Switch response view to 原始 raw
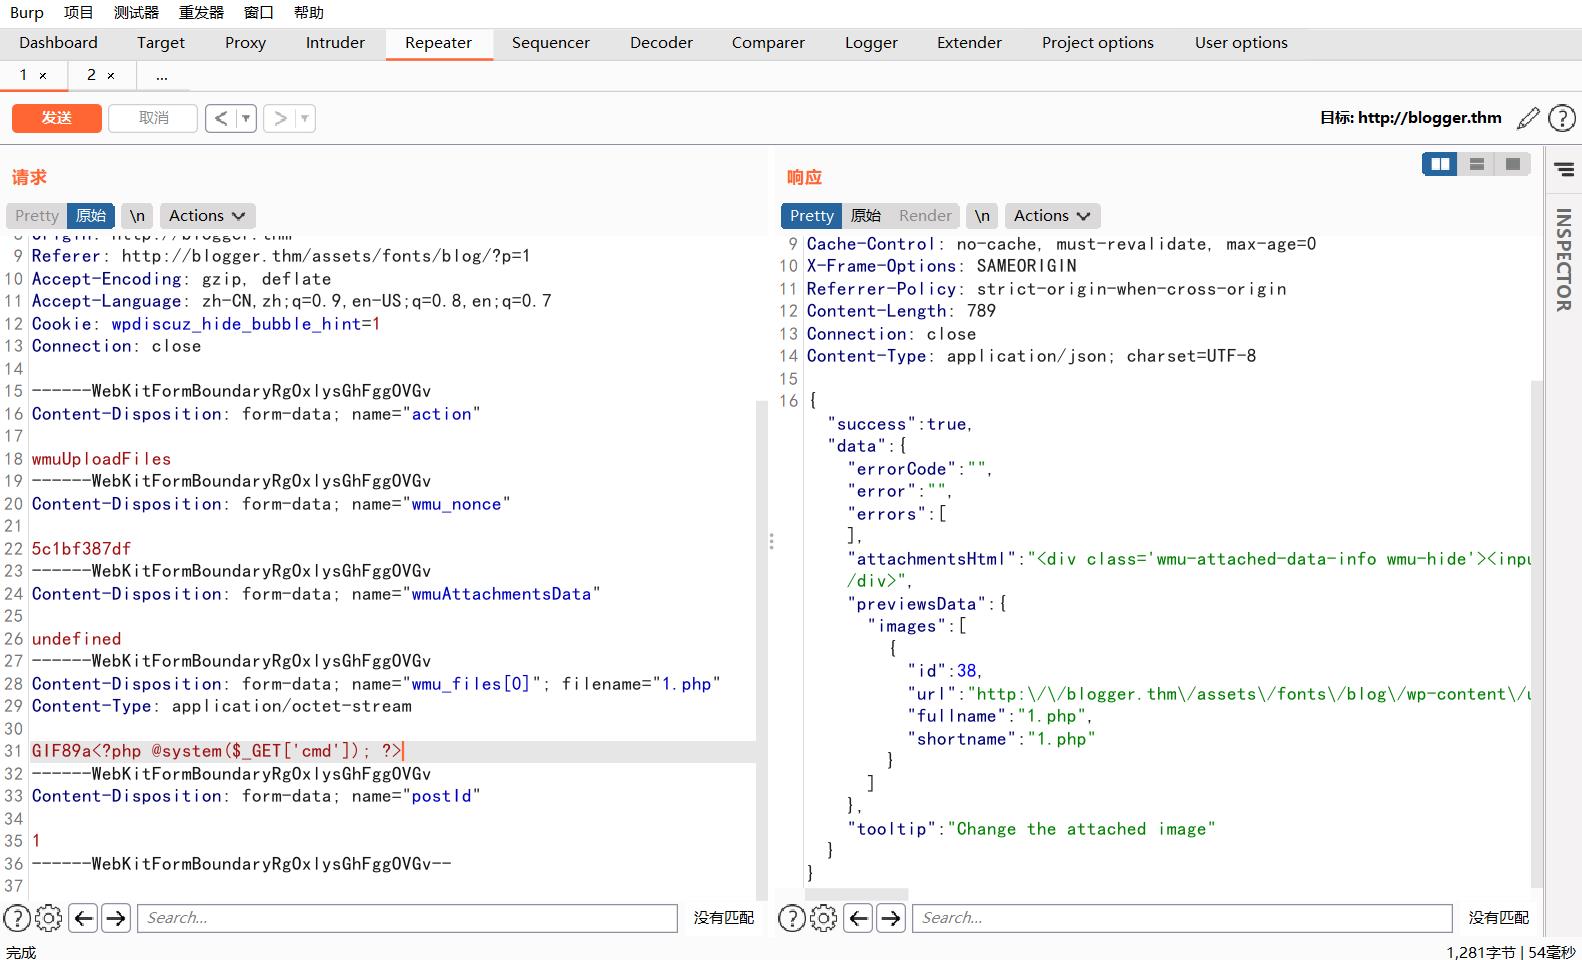This screenshot has height=960, width=1582. coord(865,216)
